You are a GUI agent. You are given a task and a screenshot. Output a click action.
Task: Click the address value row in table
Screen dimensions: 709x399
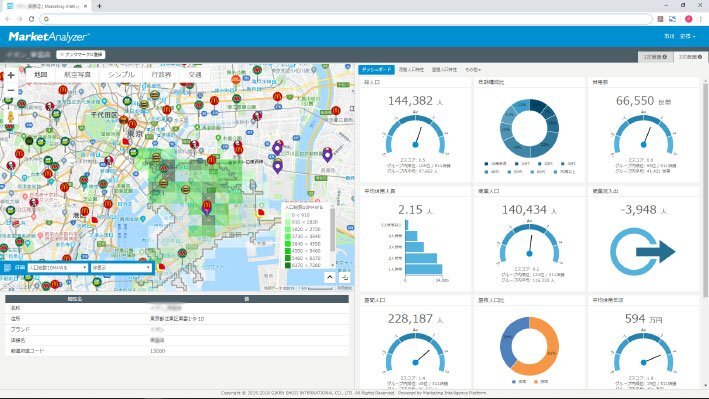177,319
